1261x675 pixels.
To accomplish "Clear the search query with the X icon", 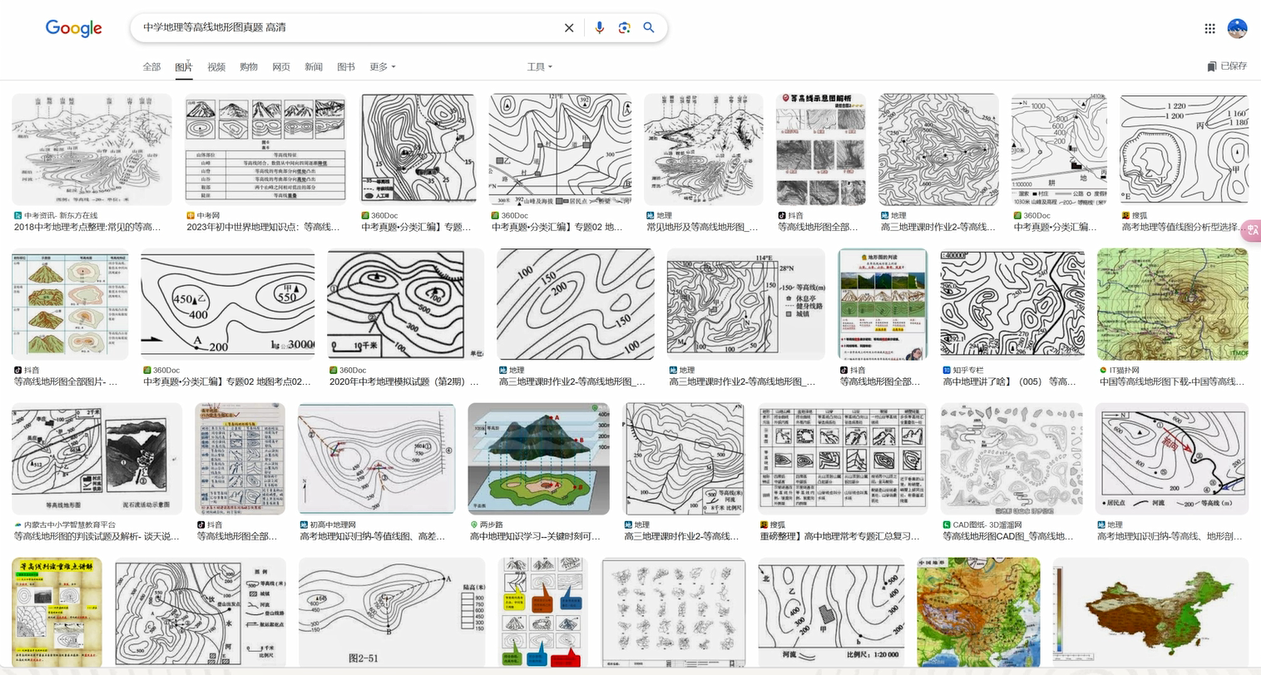I will 568,27.
